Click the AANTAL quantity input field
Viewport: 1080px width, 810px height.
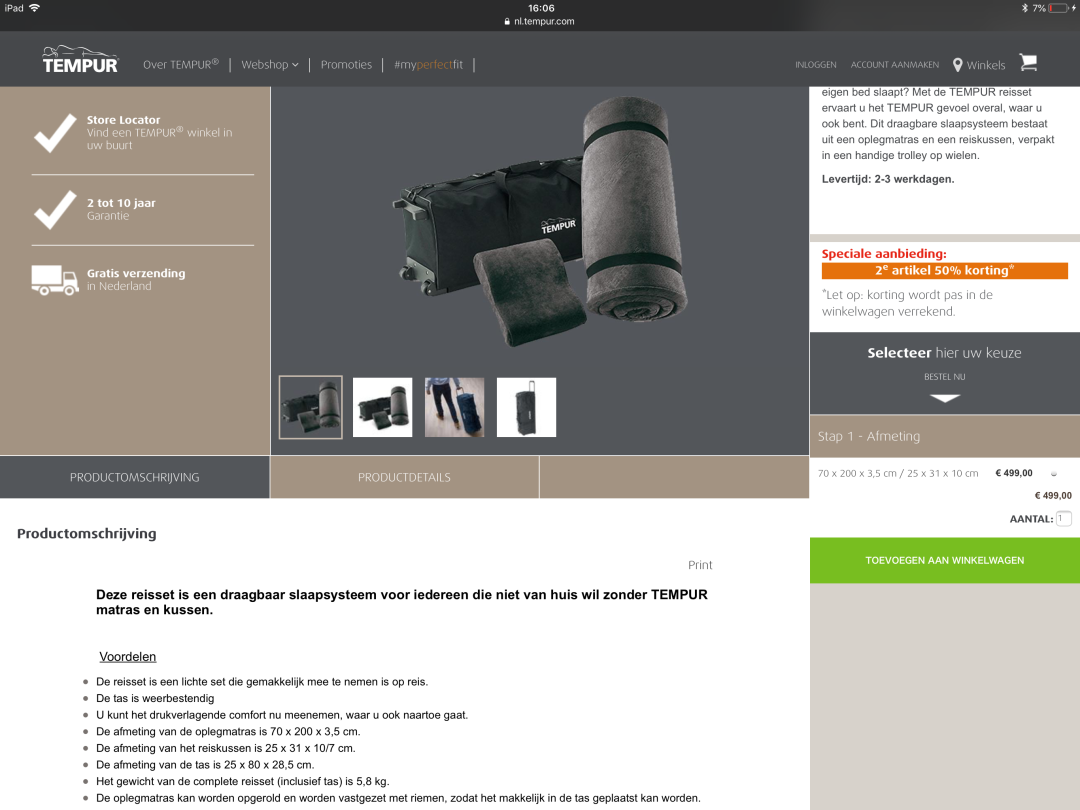pyautogui.click(x=1064, y=519)
